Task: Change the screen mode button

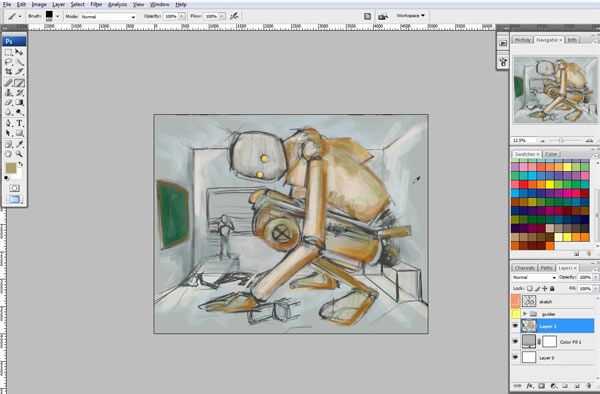Action: pyautogui.click(x=14, y=199)
